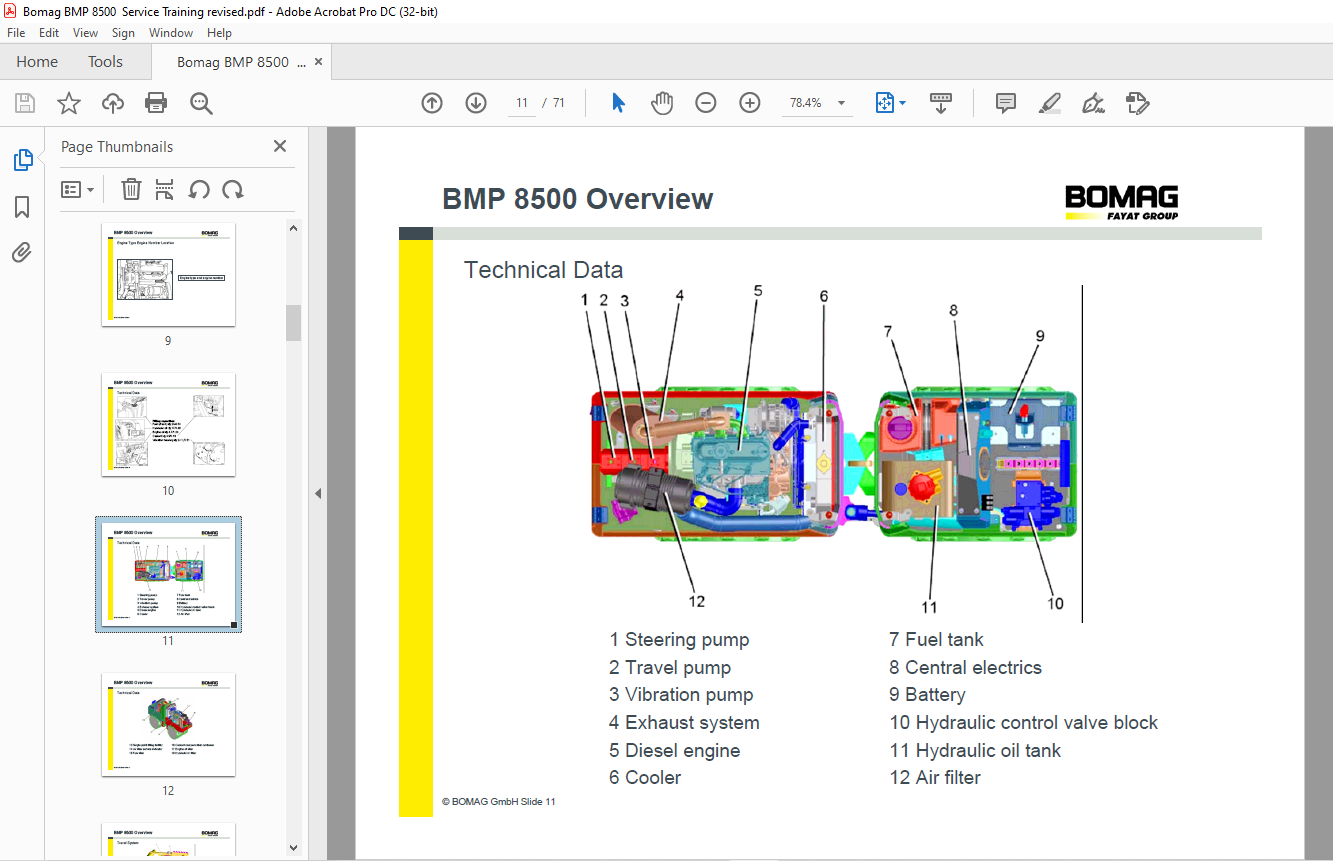Open the sign document pen icon
This screenshot has width=1333, height=861.
(1093, 103)
